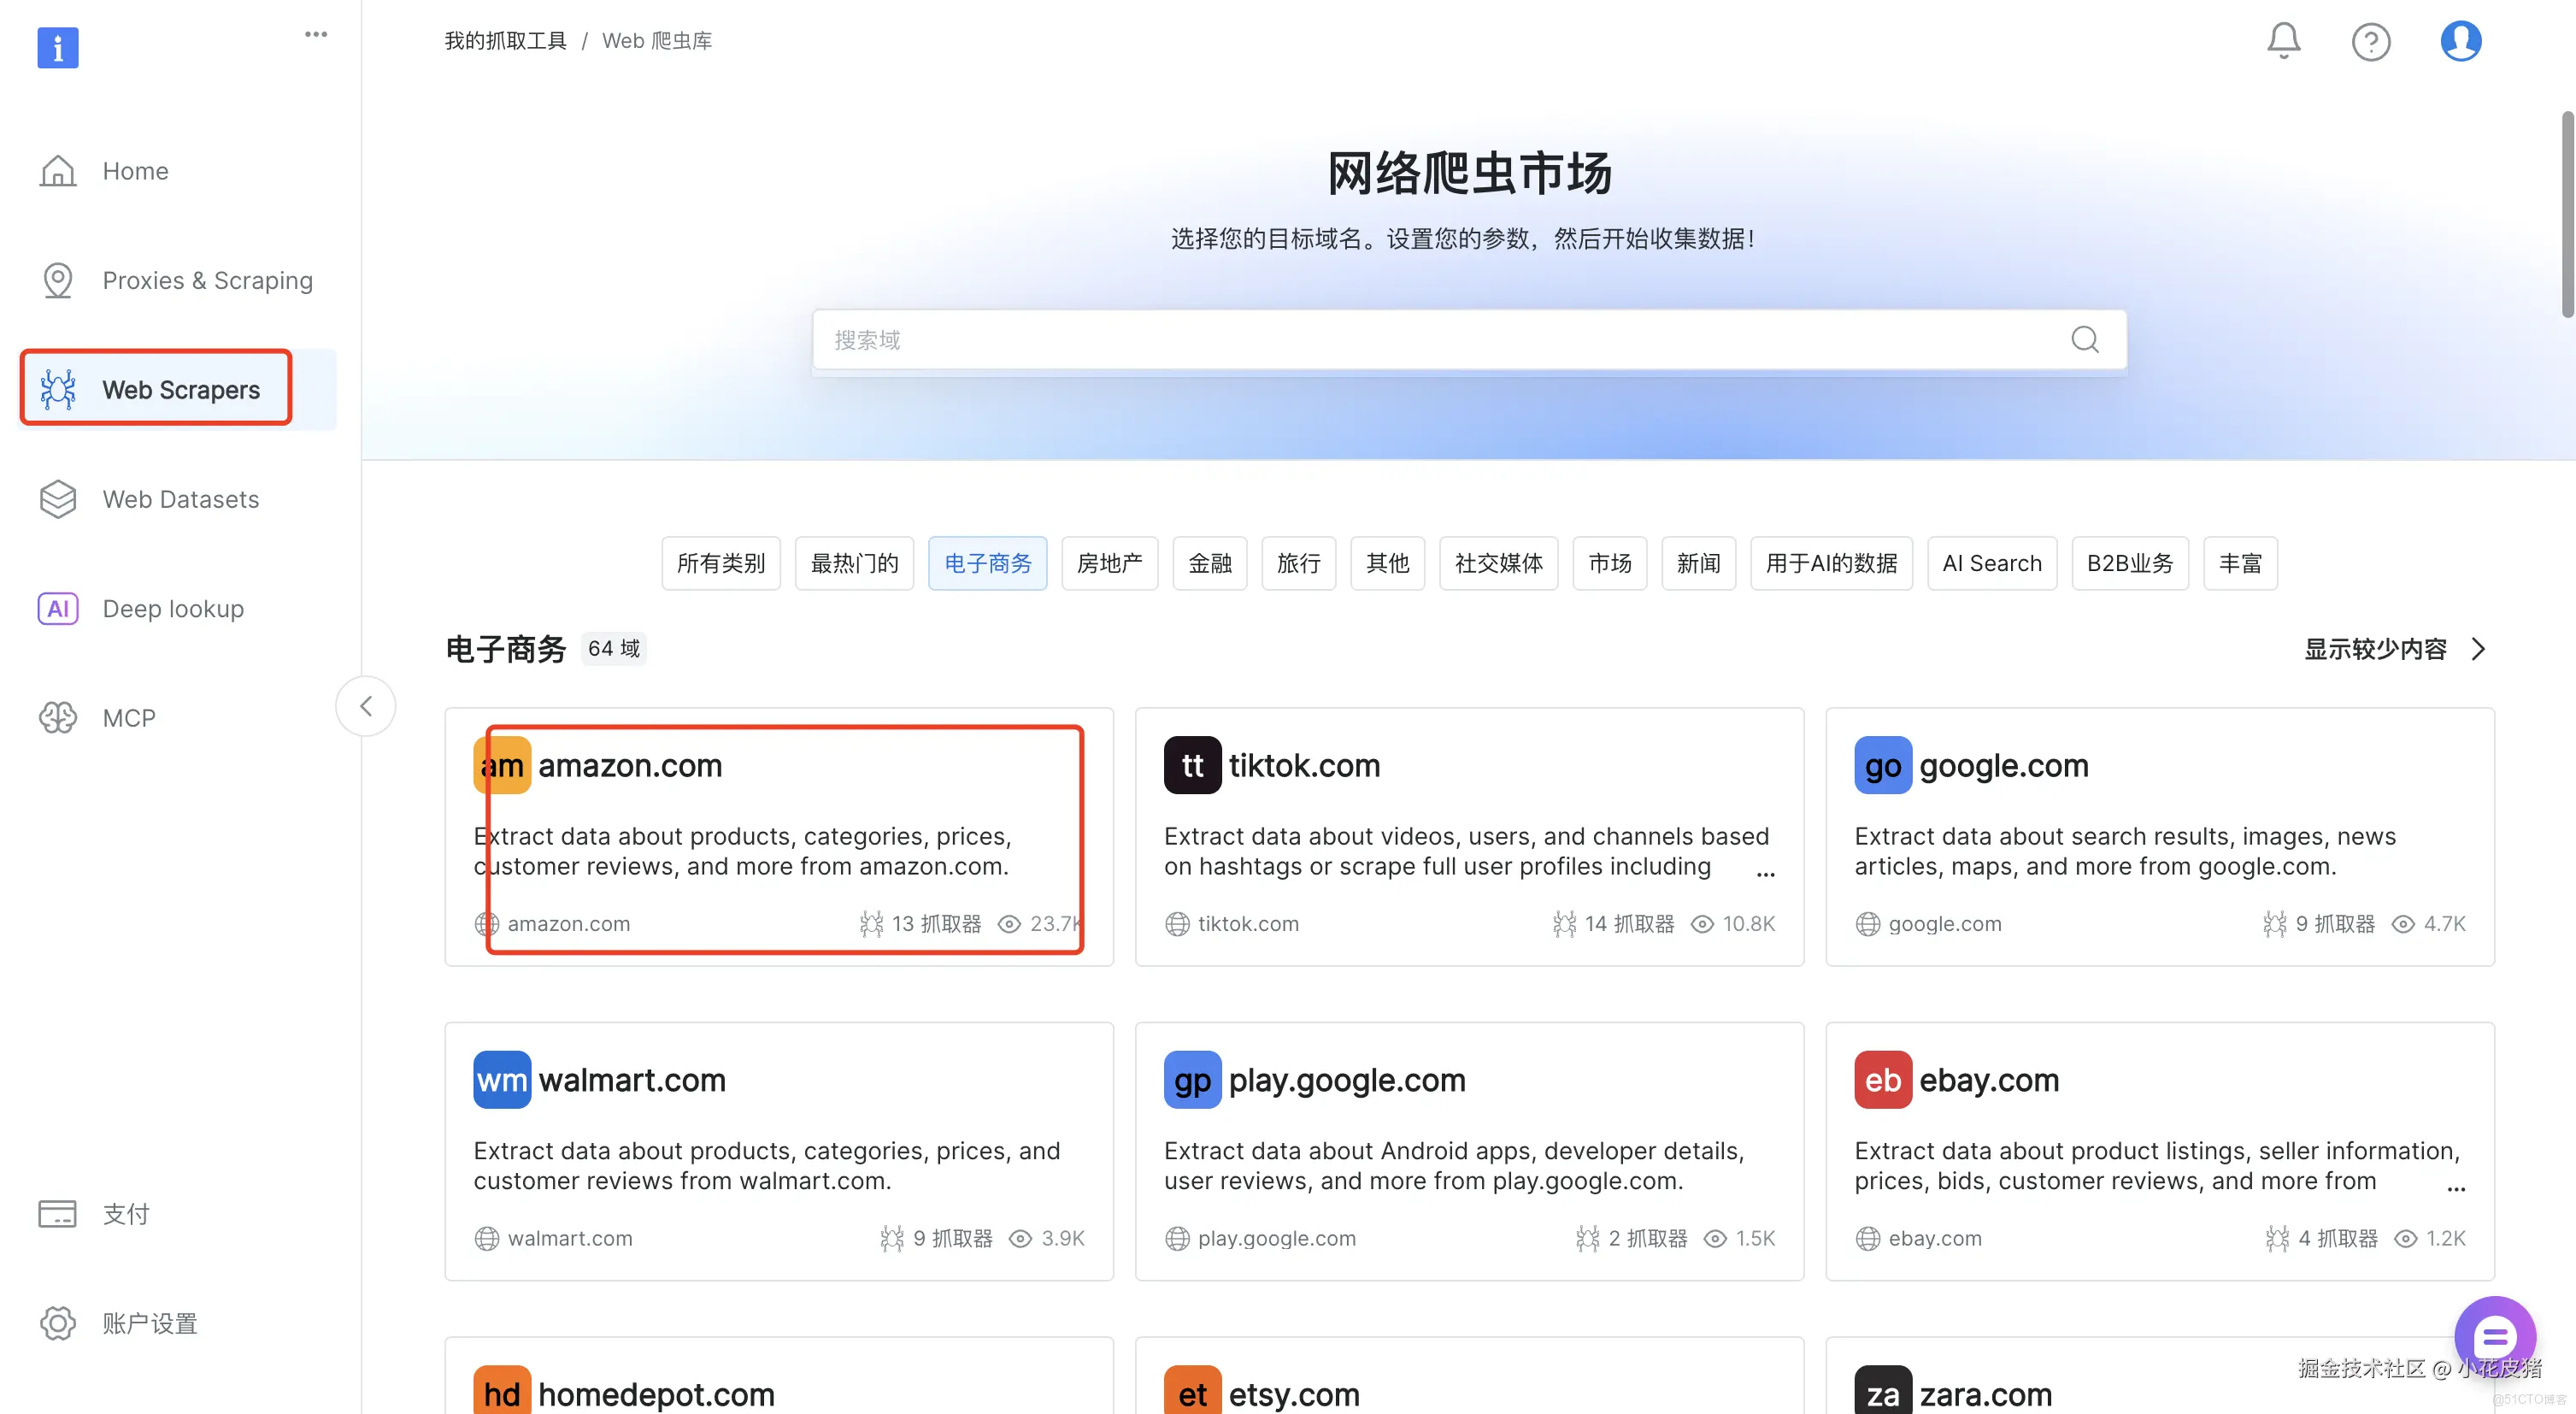Viewport: 2576px width, 1414px height.
Task: Select the 房地产 category tab
Action: [x=1109, y=563]
